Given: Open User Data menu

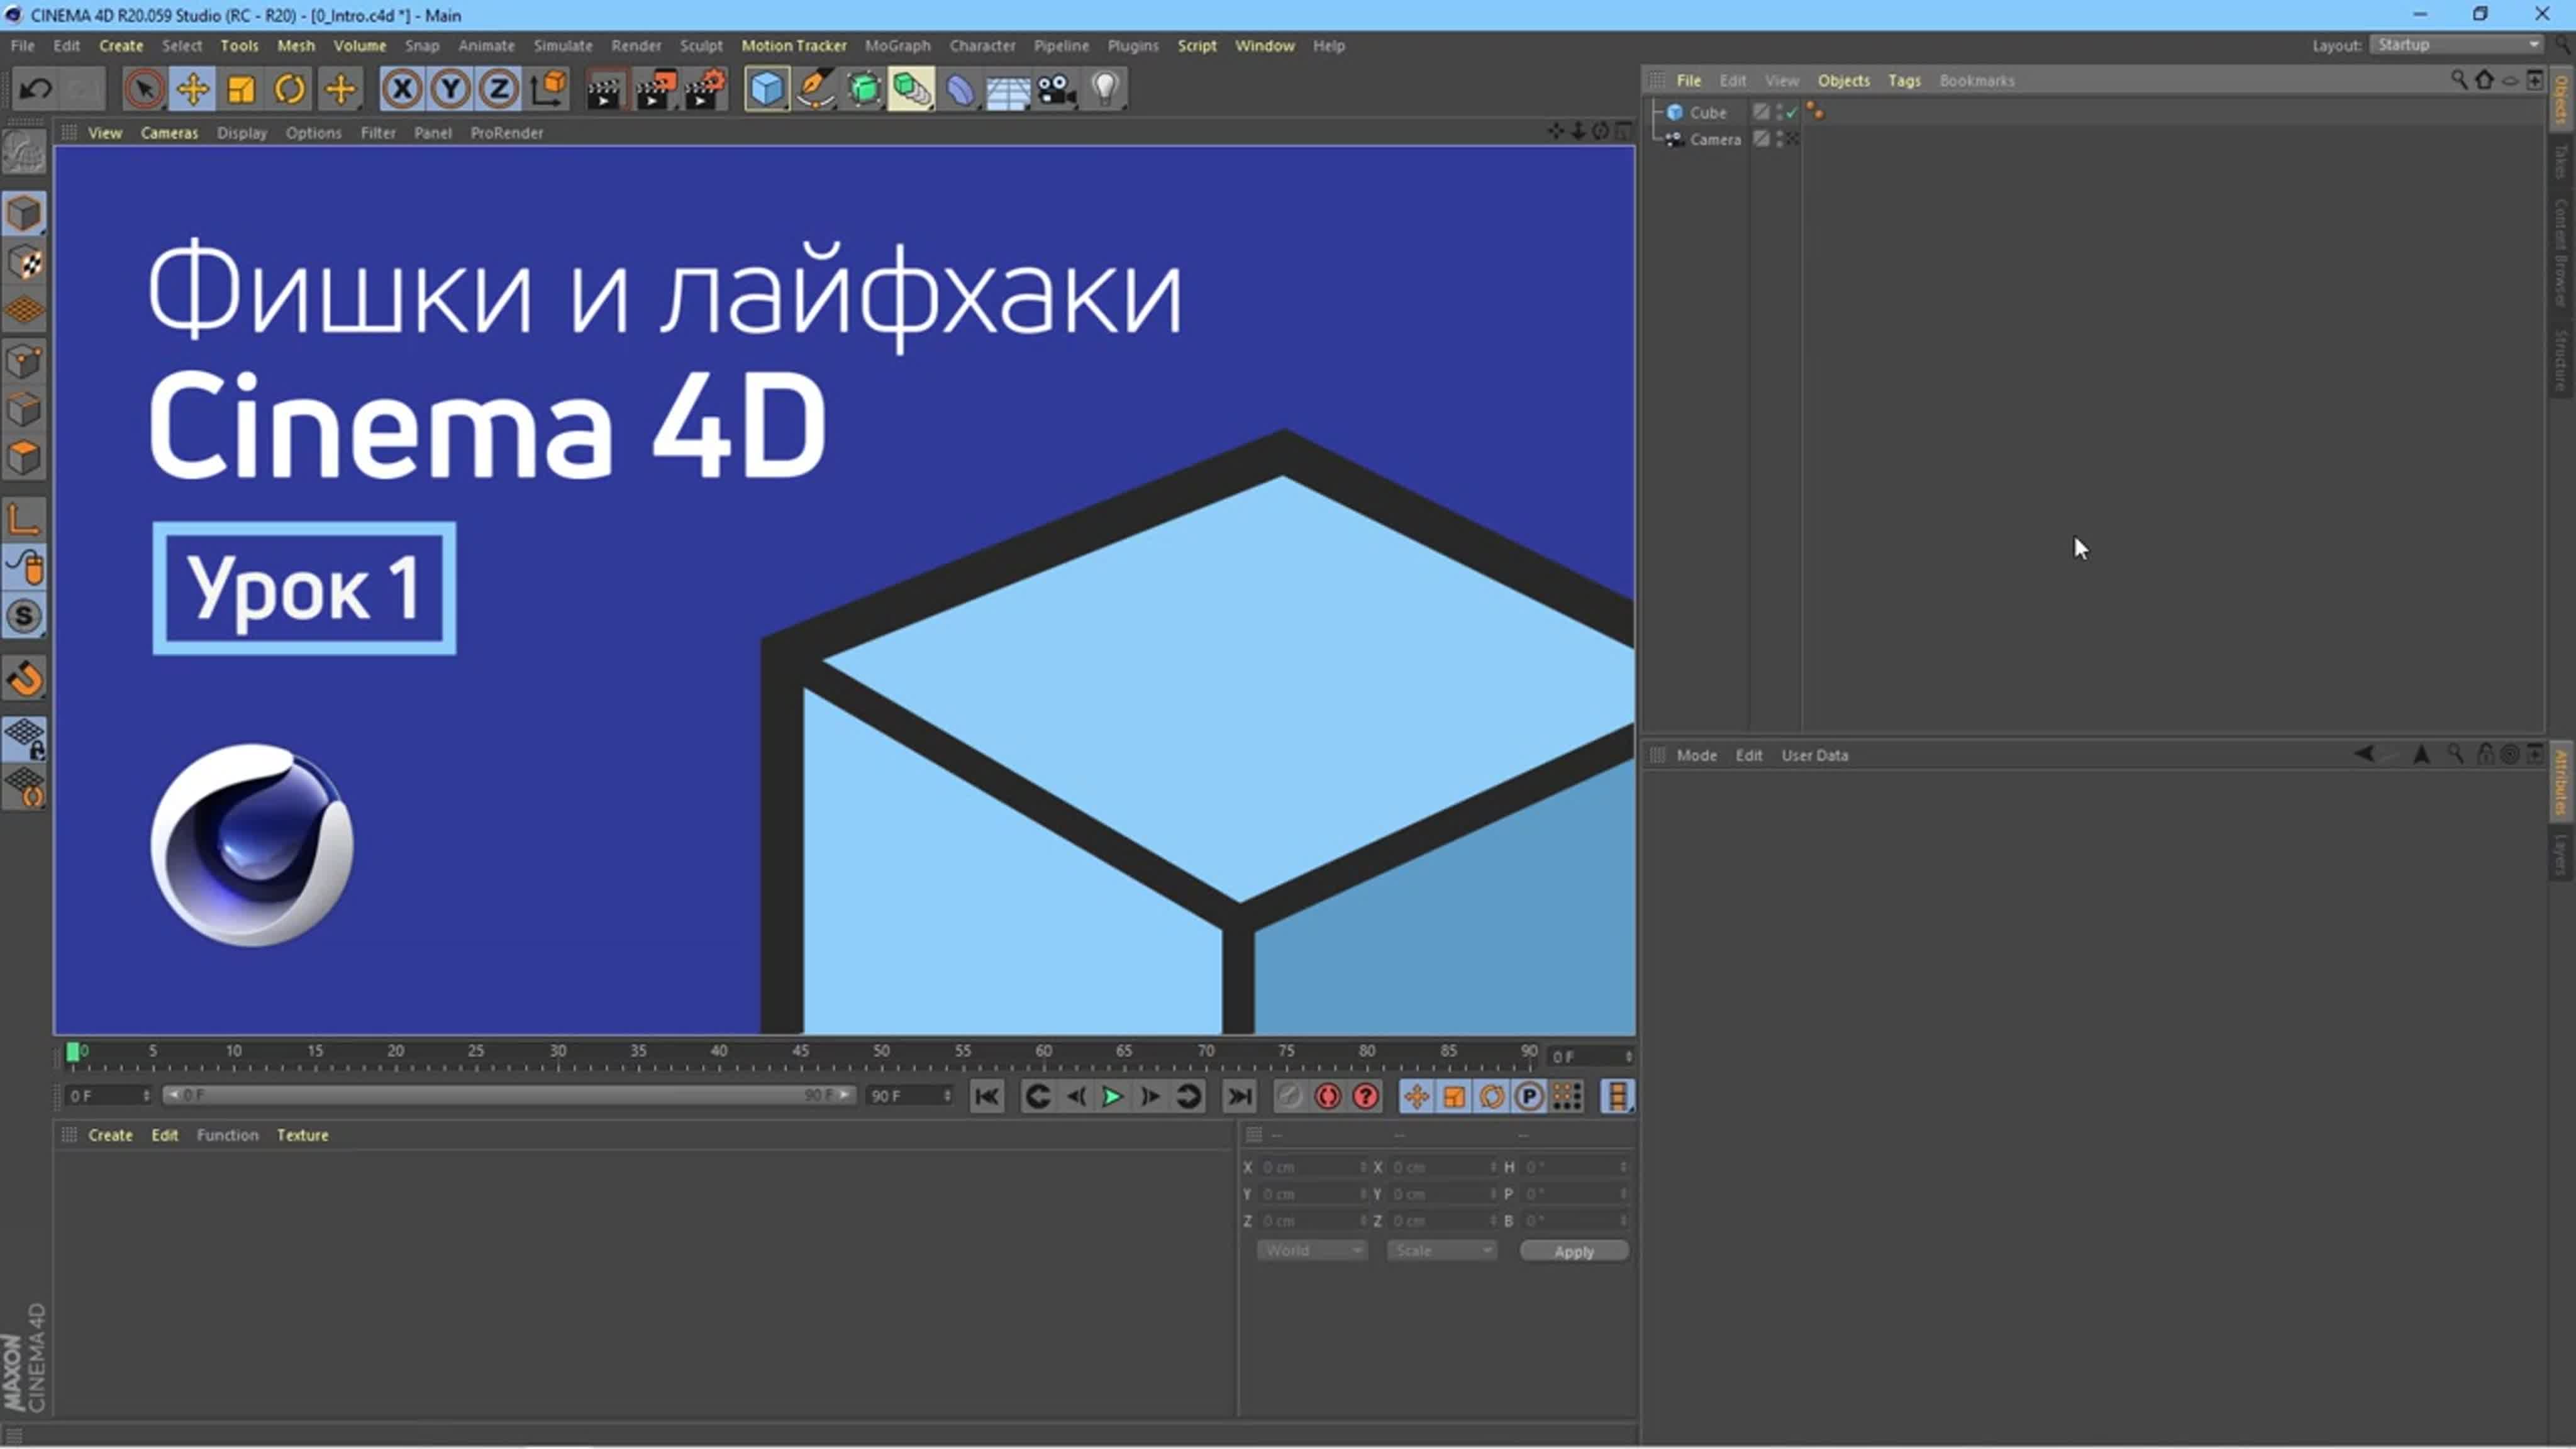Looking at the screenshot, I should pyautogui.click(x=1814, y=756).
